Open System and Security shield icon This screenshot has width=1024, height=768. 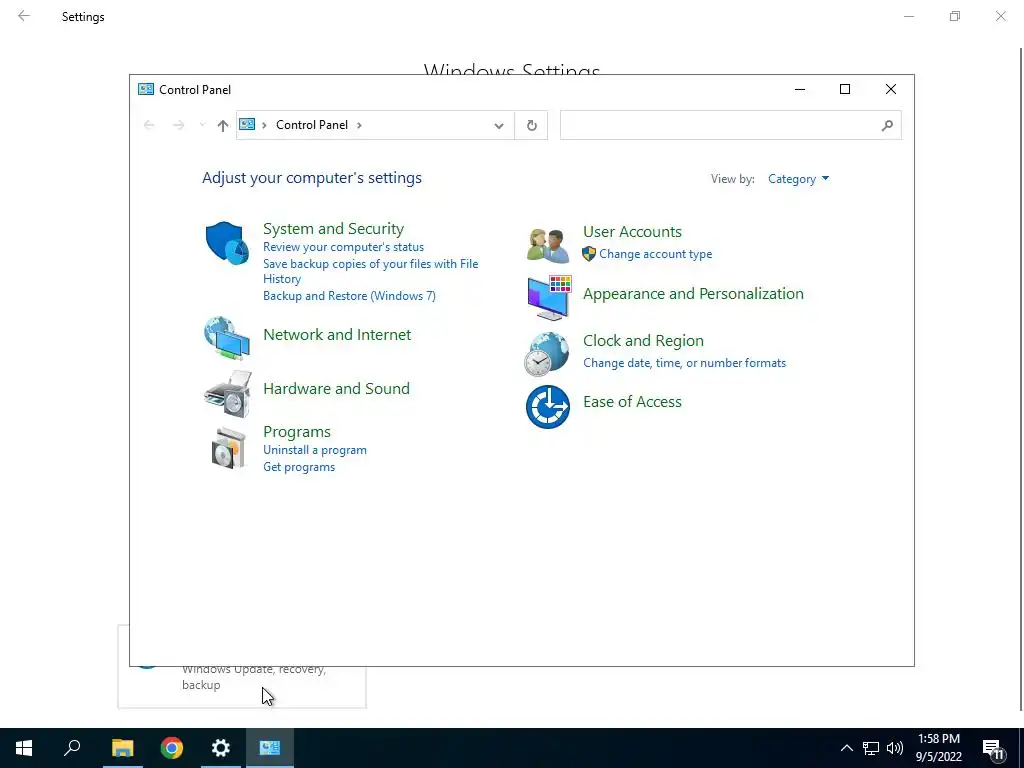[227, 243]
